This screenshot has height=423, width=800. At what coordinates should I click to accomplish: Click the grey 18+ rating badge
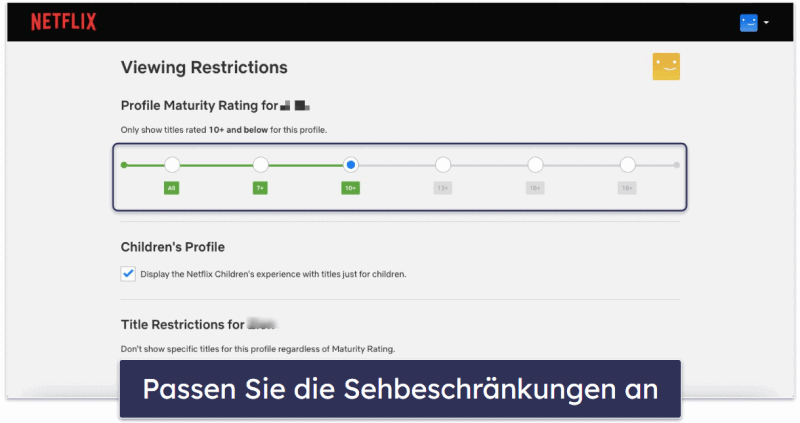coord(627,188)
